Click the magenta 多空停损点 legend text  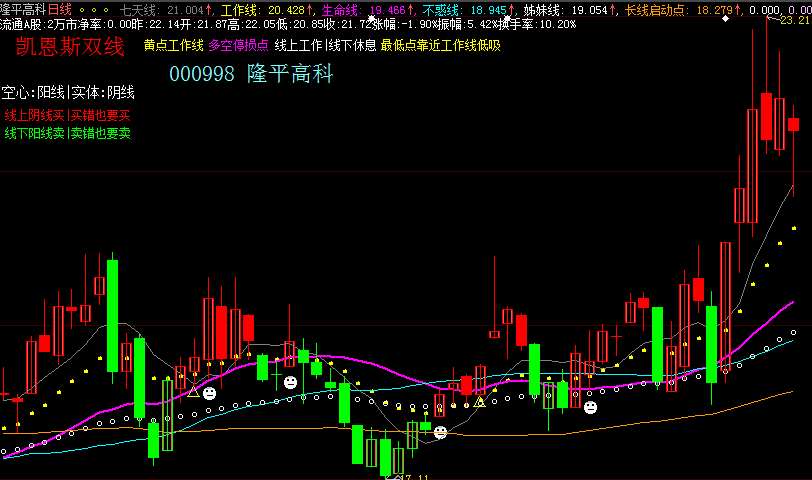point(238,45)
